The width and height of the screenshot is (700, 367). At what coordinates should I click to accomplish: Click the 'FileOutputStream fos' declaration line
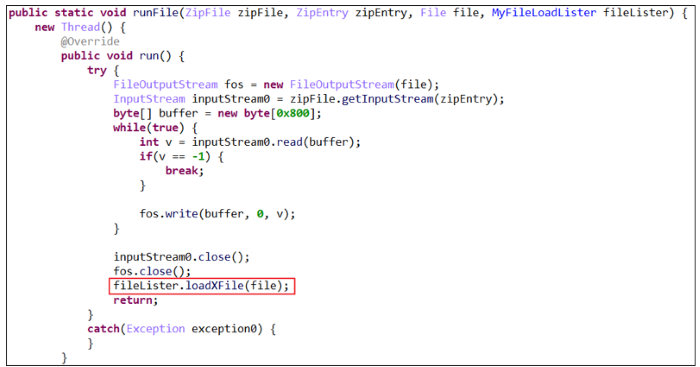(x=276, y=84)
